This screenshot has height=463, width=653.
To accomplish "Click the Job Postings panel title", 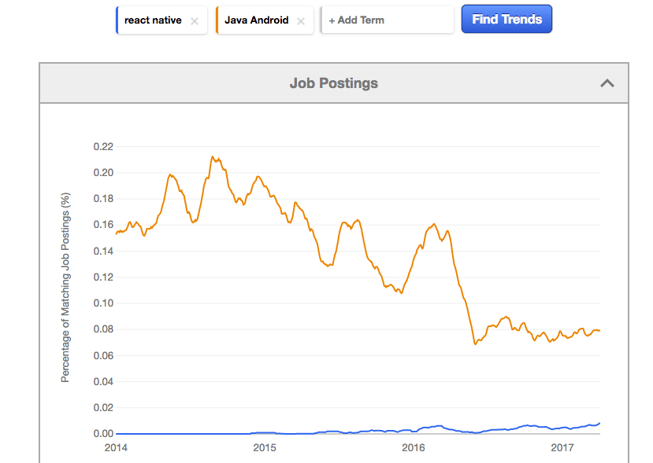I will click(333, 83).
